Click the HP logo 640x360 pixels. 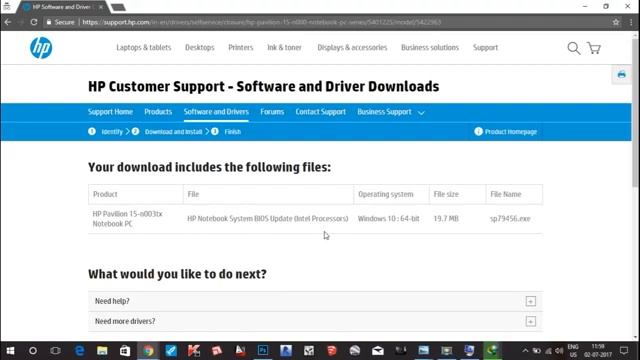point(41,48)
